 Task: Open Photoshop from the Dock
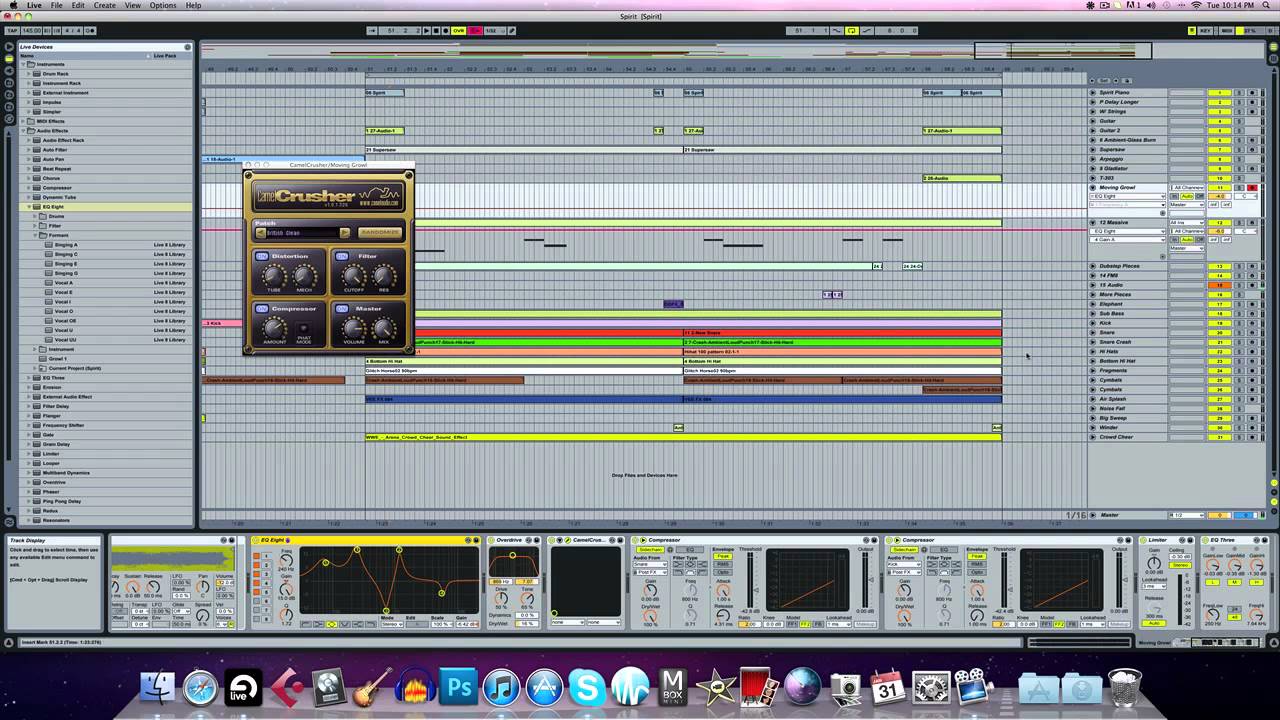[459, 688]
